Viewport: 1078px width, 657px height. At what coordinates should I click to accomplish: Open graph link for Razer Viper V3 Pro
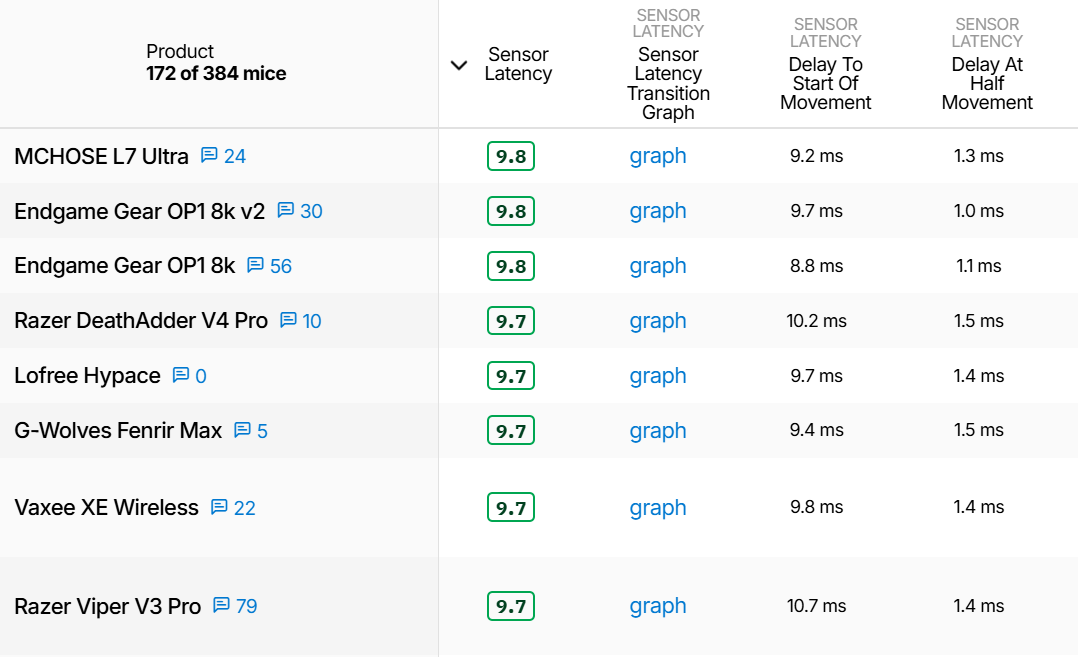658,606
